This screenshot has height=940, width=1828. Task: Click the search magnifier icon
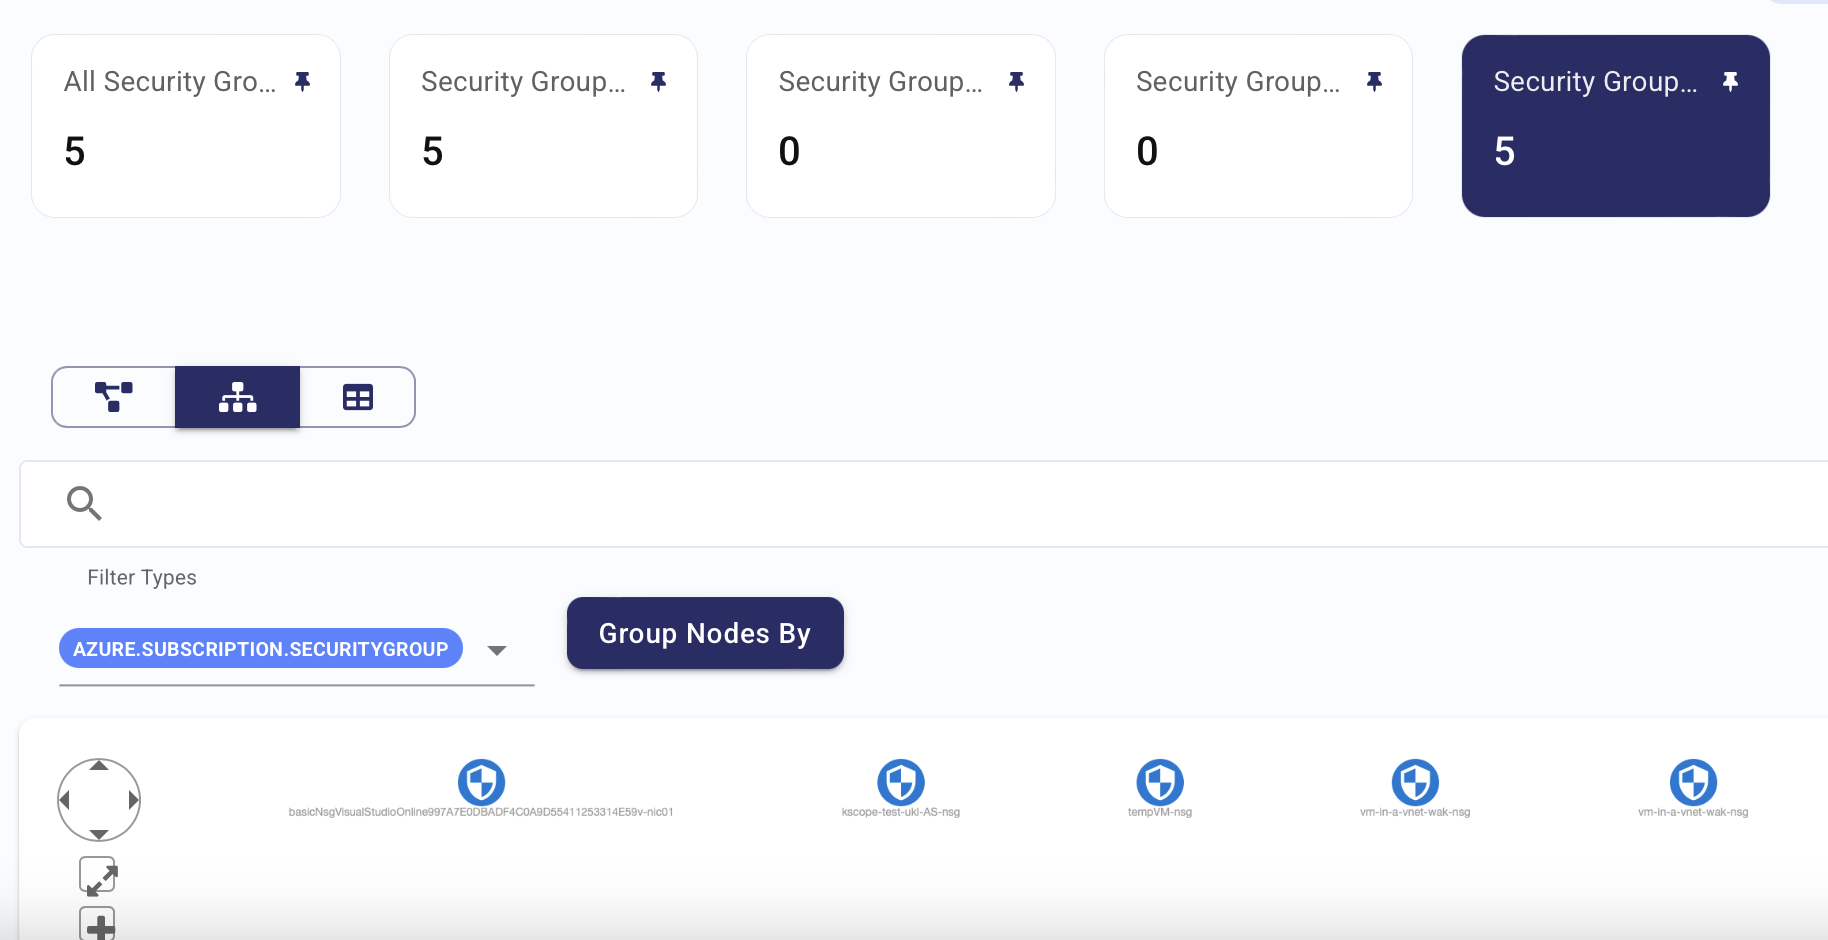[84, 503]
